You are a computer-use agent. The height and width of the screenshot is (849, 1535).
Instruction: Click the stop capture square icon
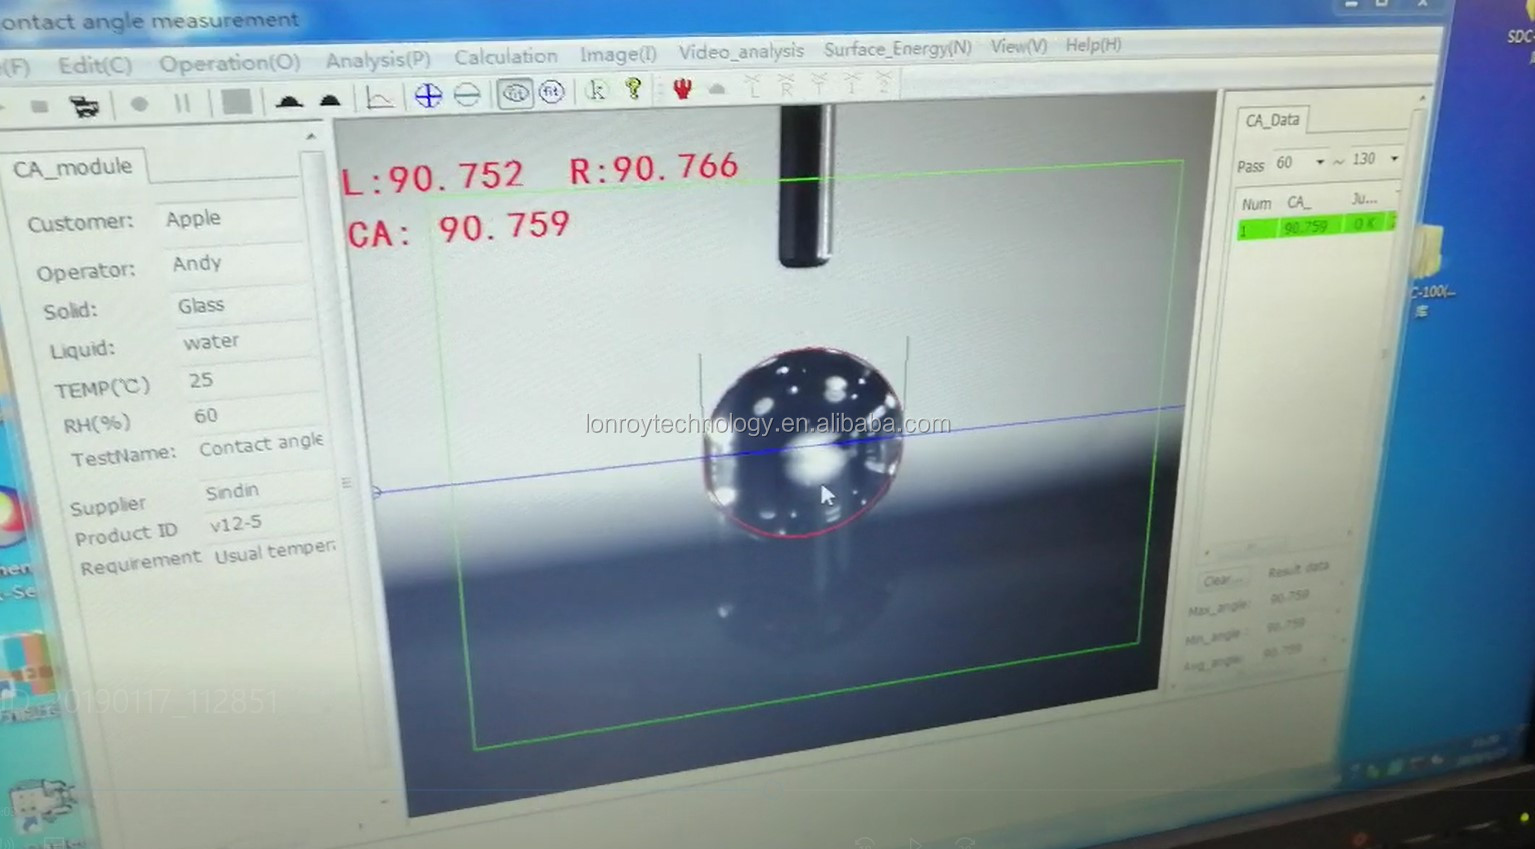pyautogui.click(x=235, y=102)
